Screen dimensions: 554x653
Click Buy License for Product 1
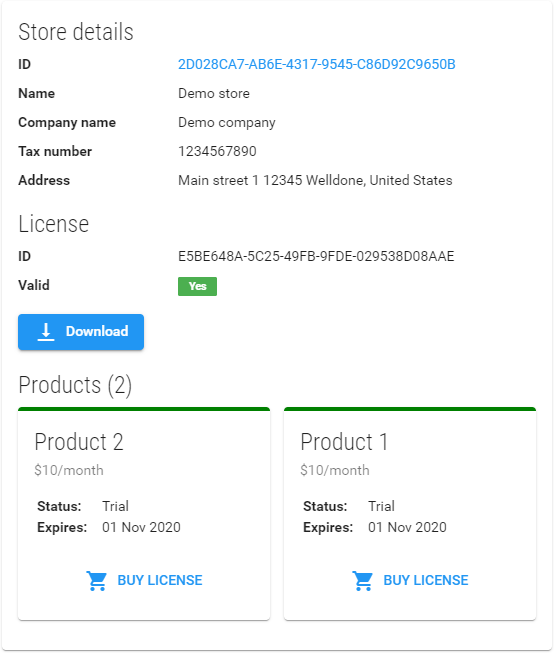point(410,580)
